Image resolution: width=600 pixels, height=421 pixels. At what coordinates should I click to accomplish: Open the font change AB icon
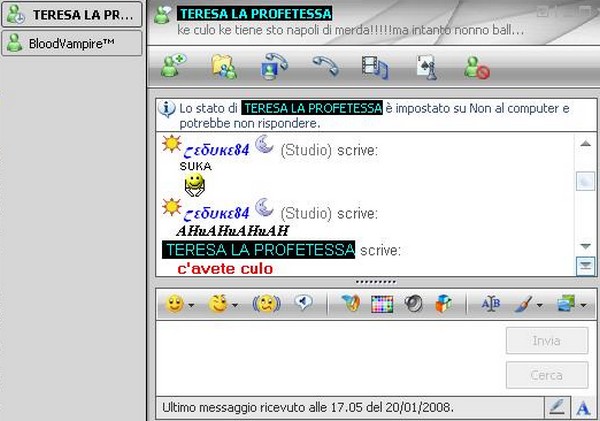click(491, 304)
